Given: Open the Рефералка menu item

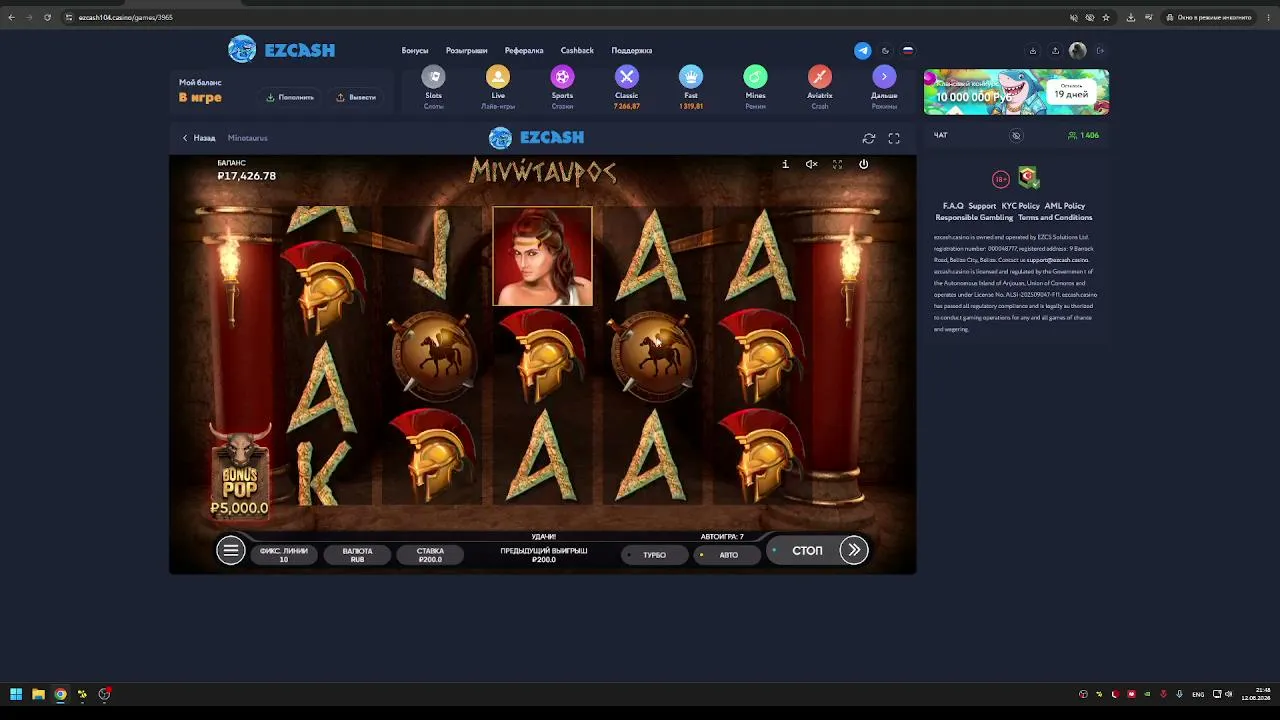Looking at the screenshot, I should 524,50.
